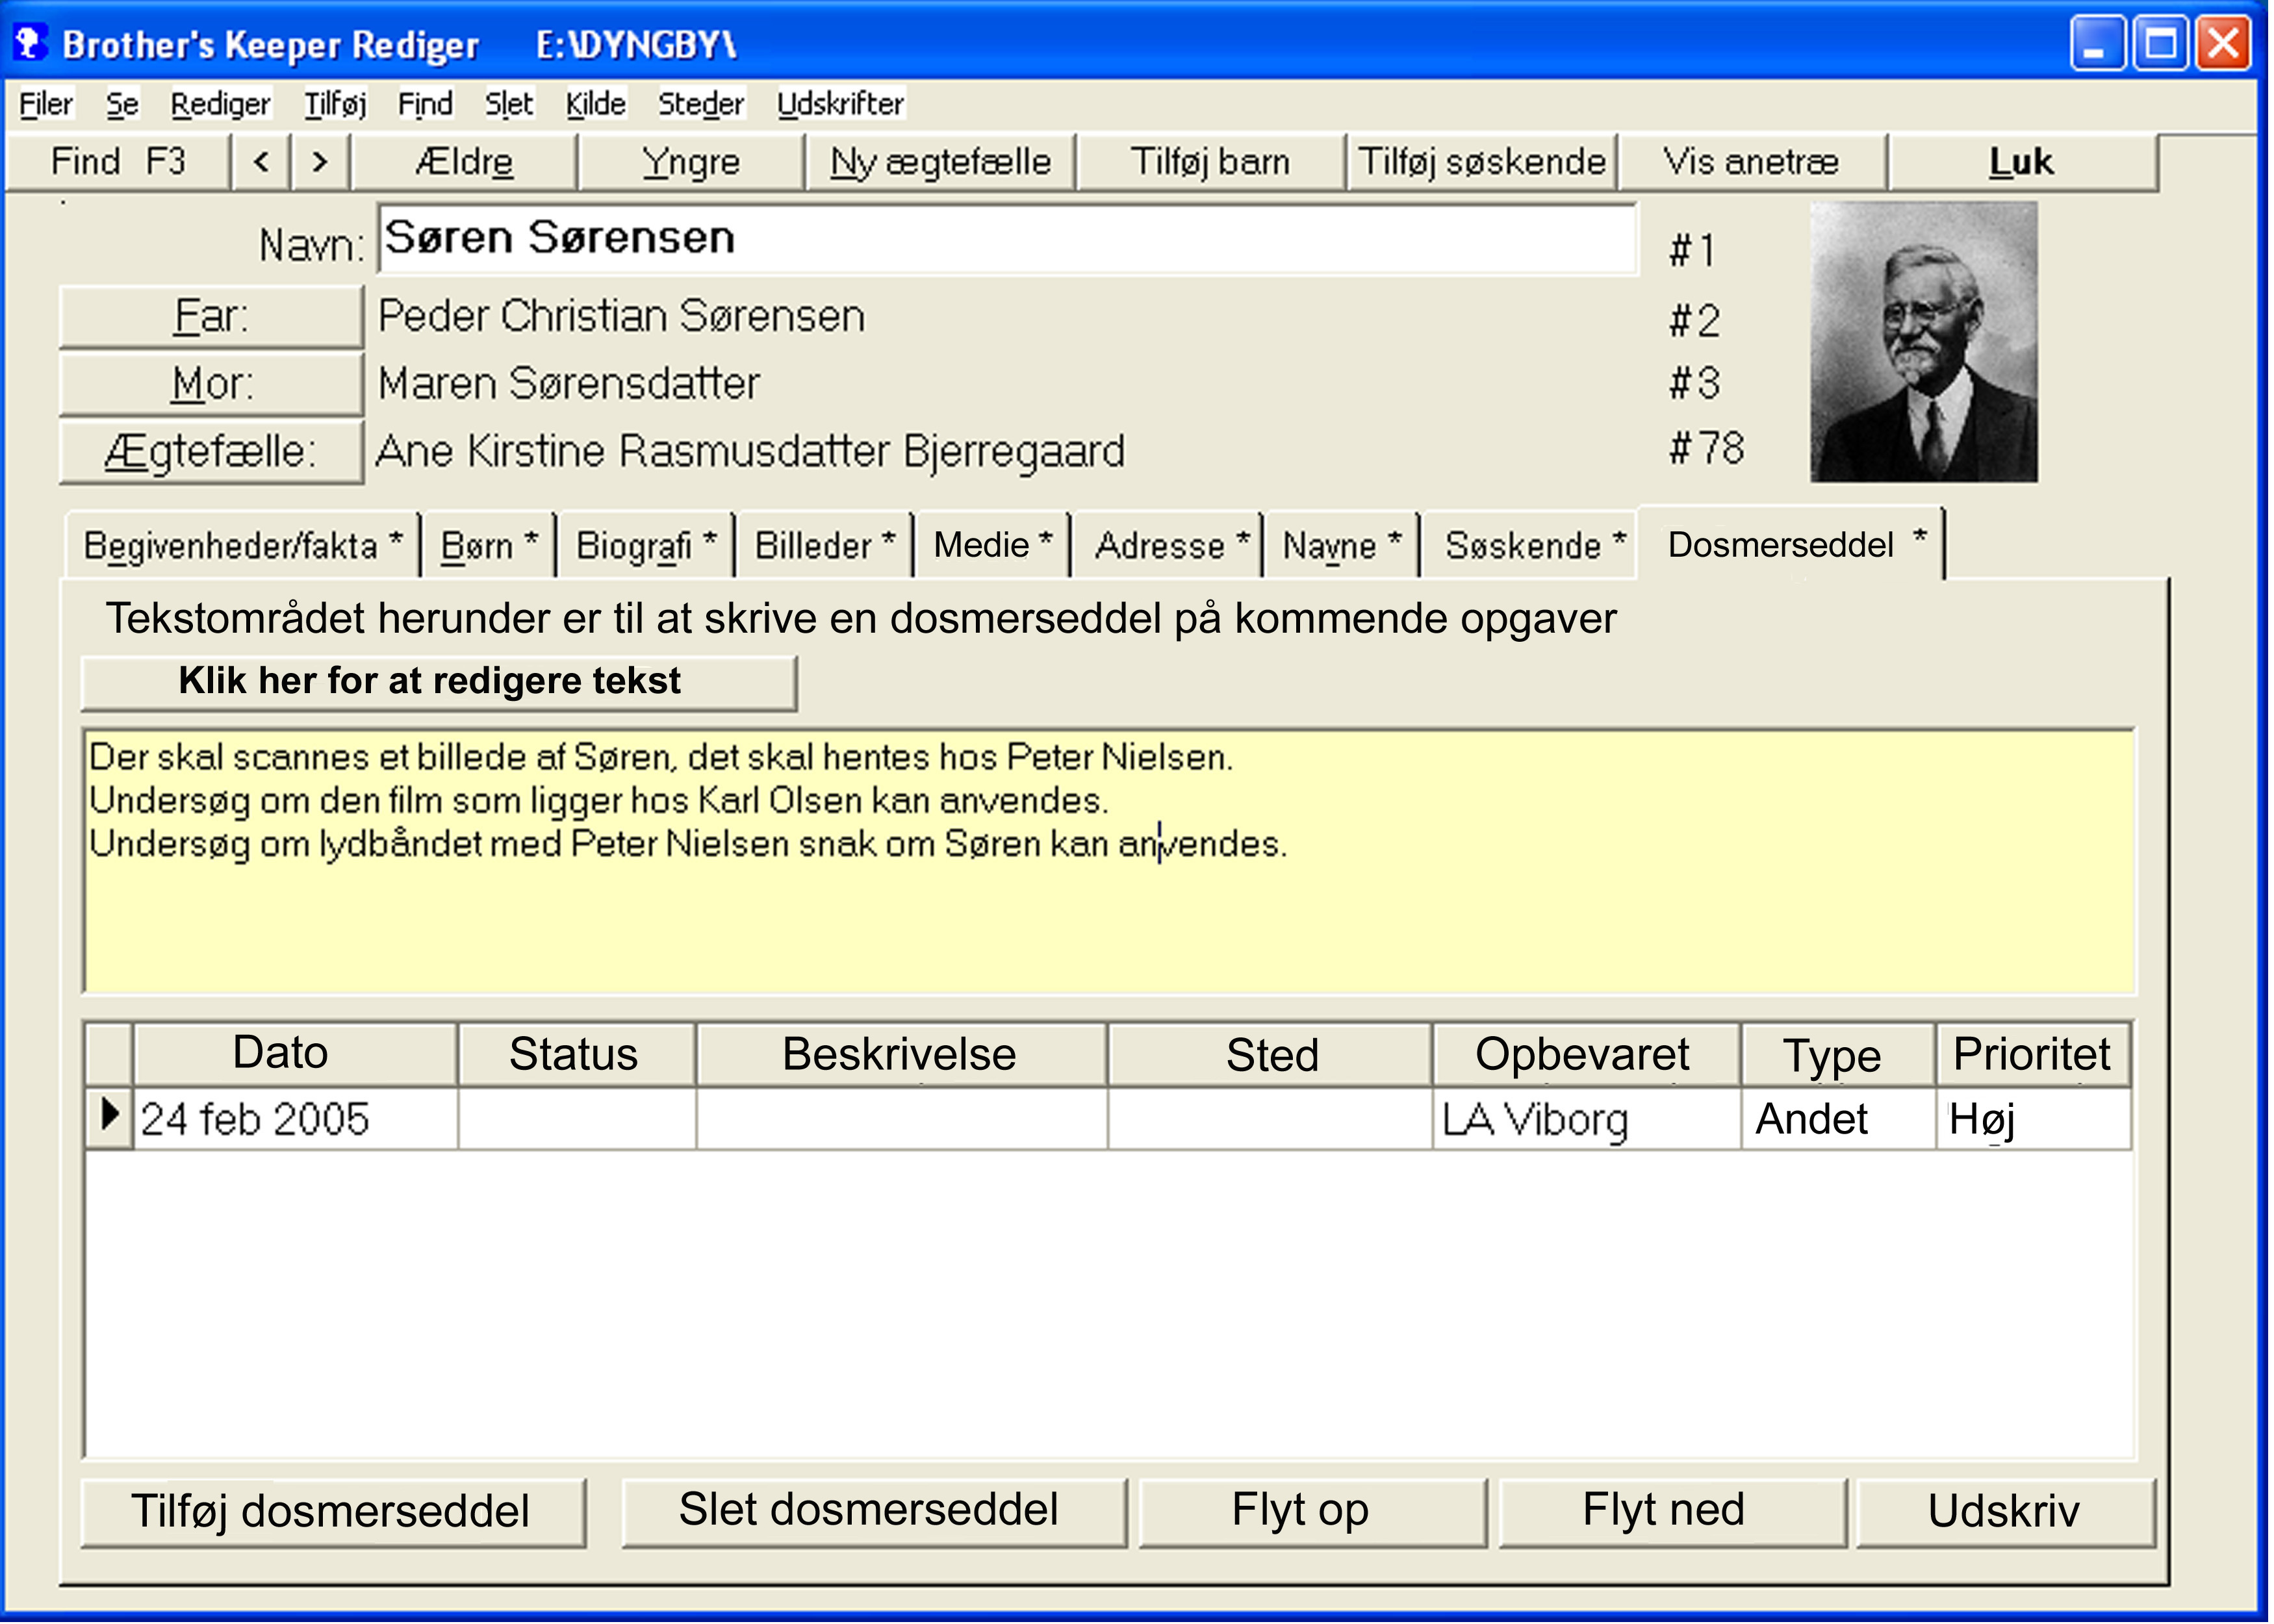Click the Status column header
Viewport: 2274px width, 1624px height.
click(576, 1054)
